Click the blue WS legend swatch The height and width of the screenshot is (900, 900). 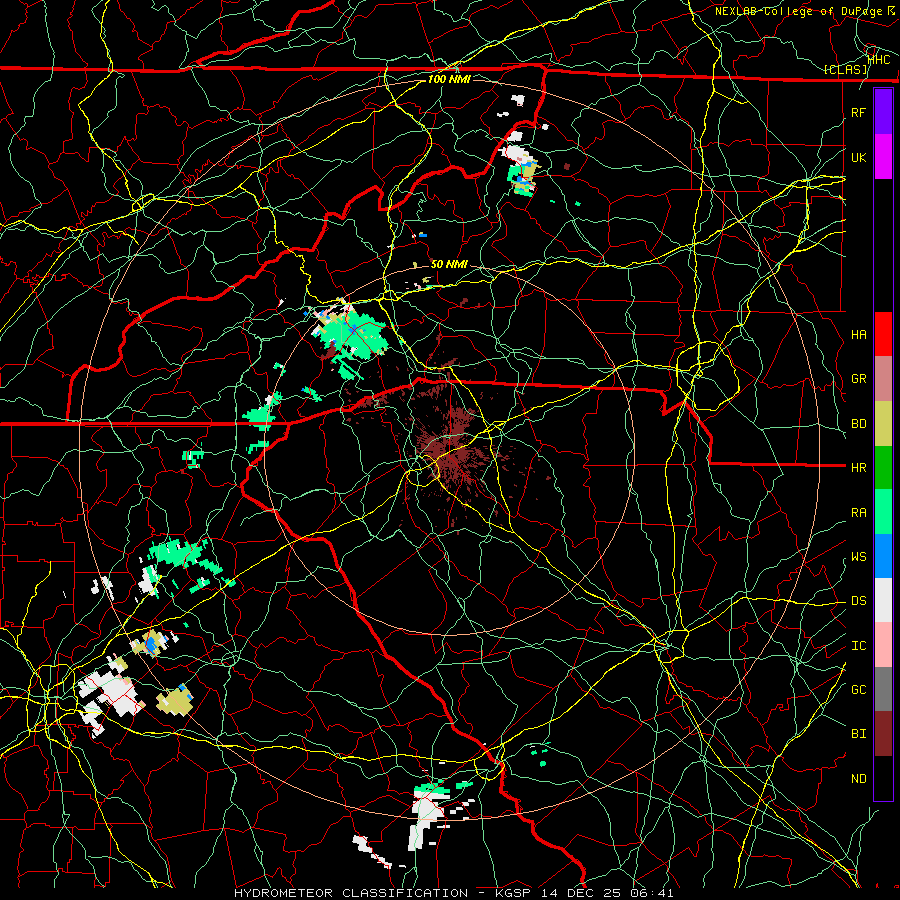click(x=883, y=556)
